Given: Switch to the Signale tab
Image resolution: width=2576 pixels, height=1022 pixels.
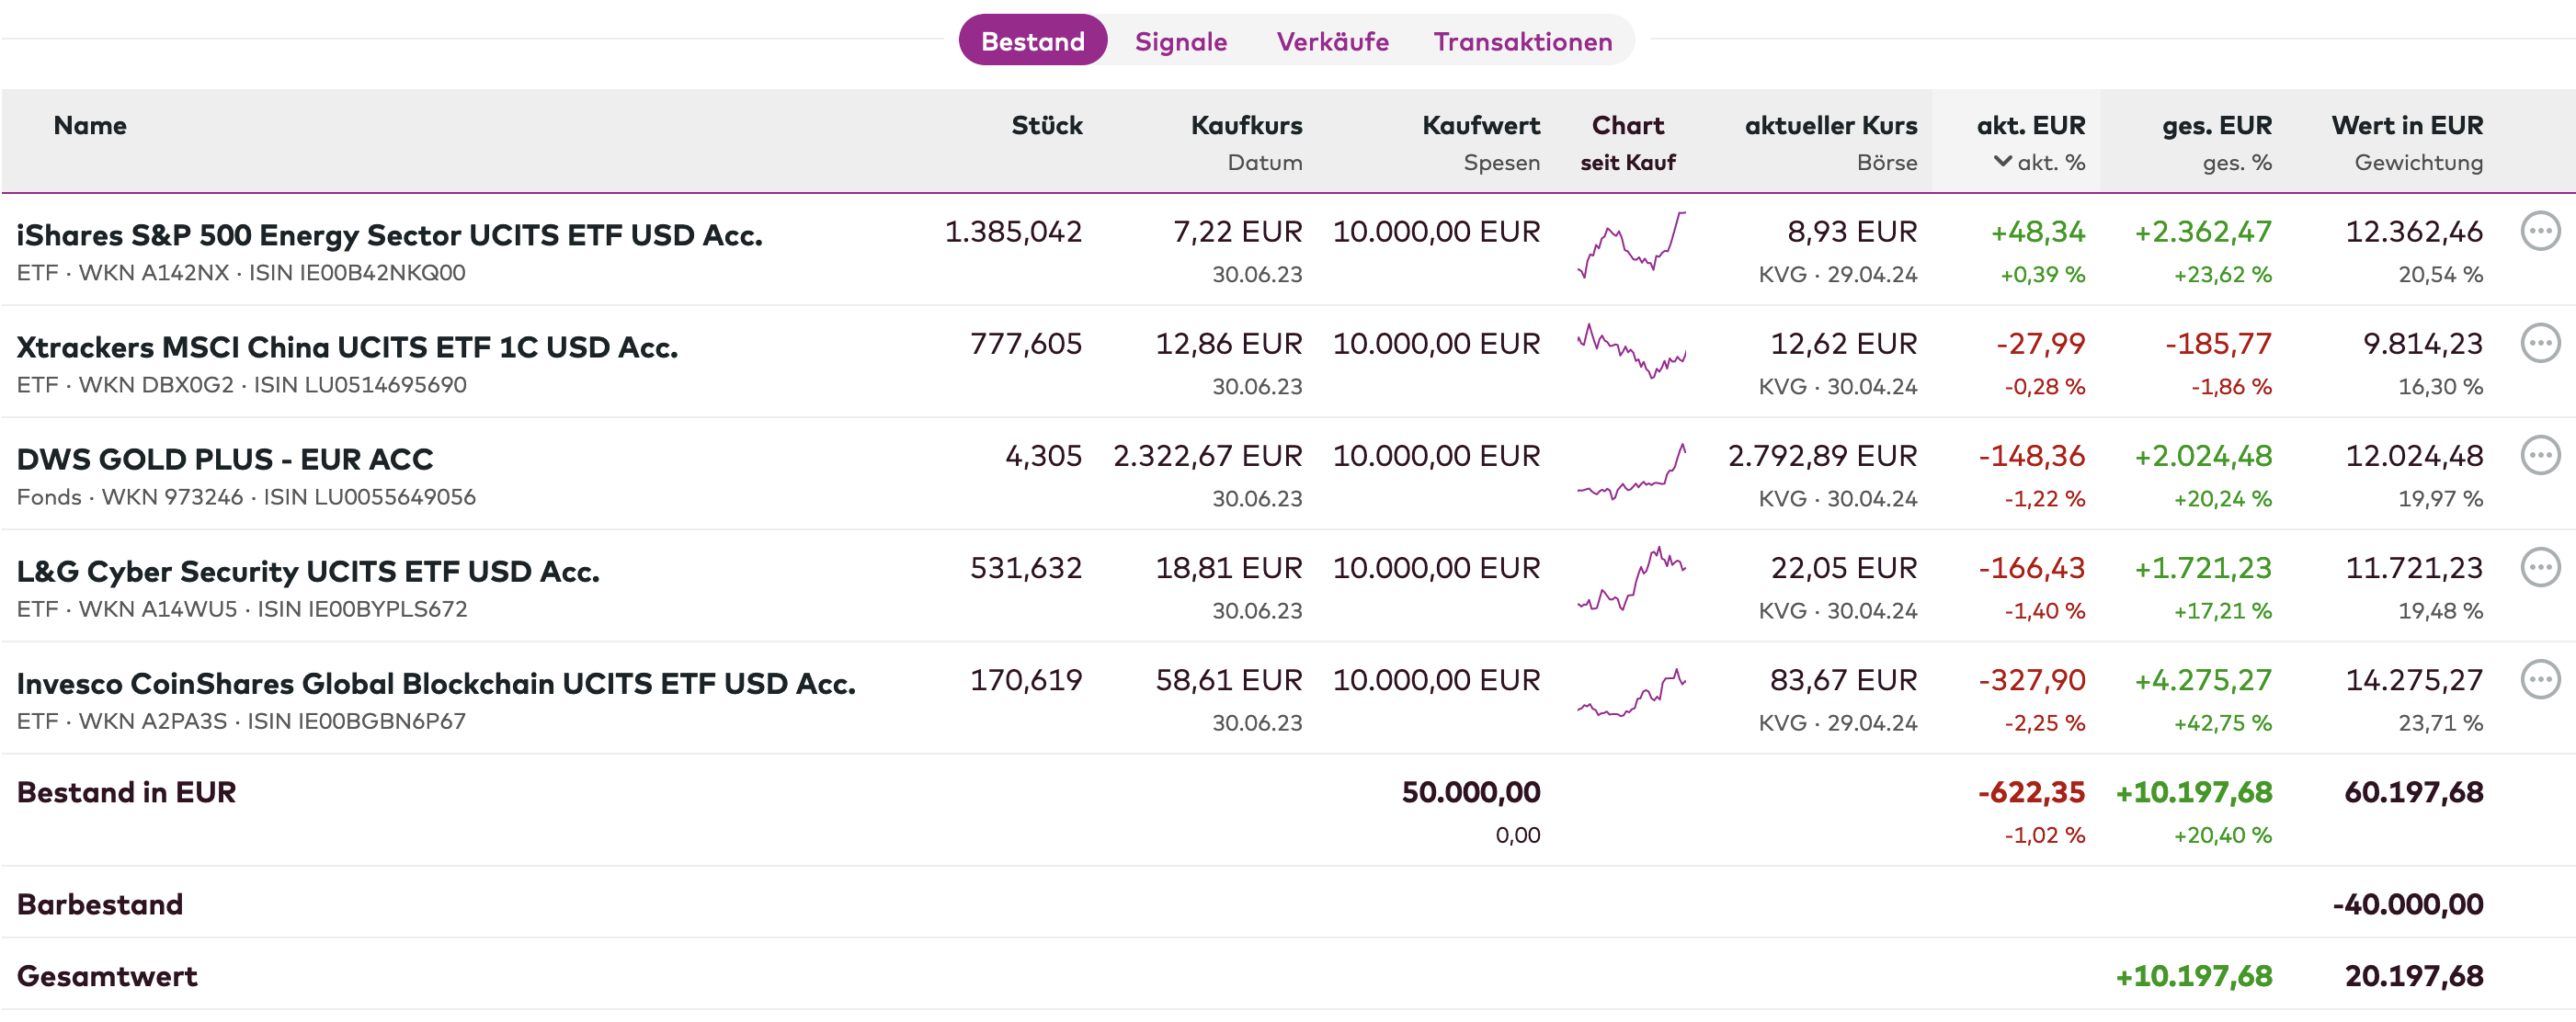Looking at the screenshot, I should click(x=1180, y=42).
